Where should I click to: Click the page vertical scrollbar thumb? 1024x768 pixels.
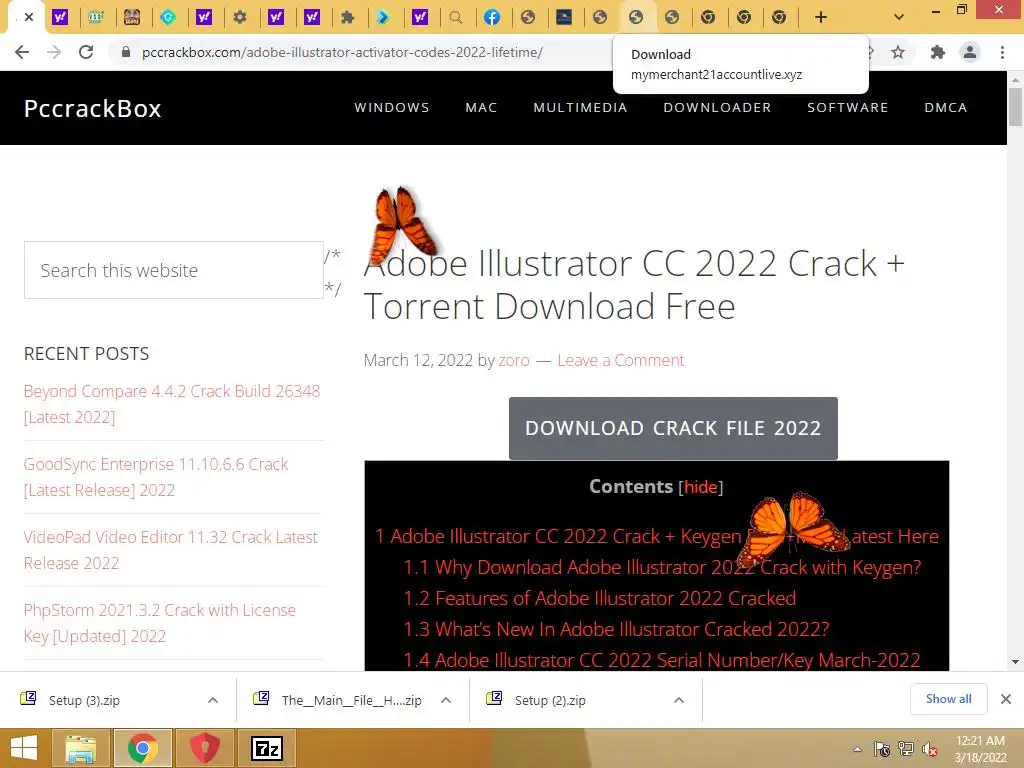[x=1015, y=106]
